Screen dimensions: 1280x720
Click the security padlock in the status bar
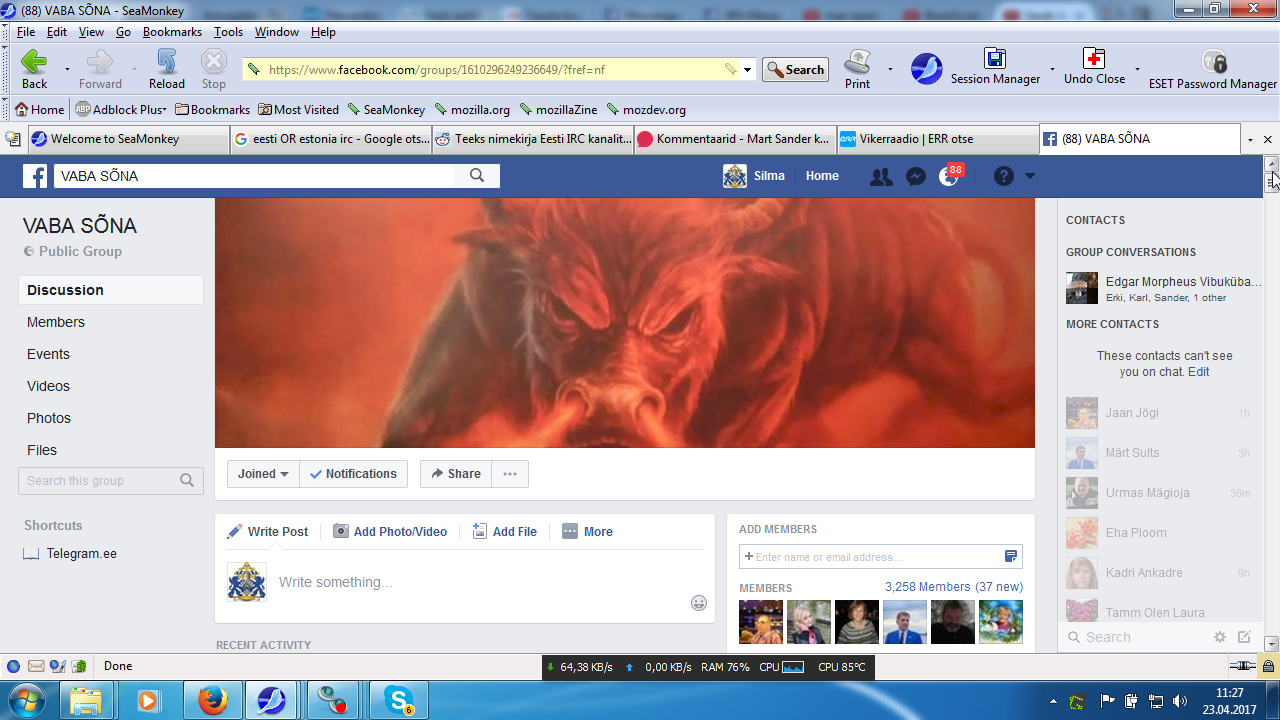coord(1268,666)
